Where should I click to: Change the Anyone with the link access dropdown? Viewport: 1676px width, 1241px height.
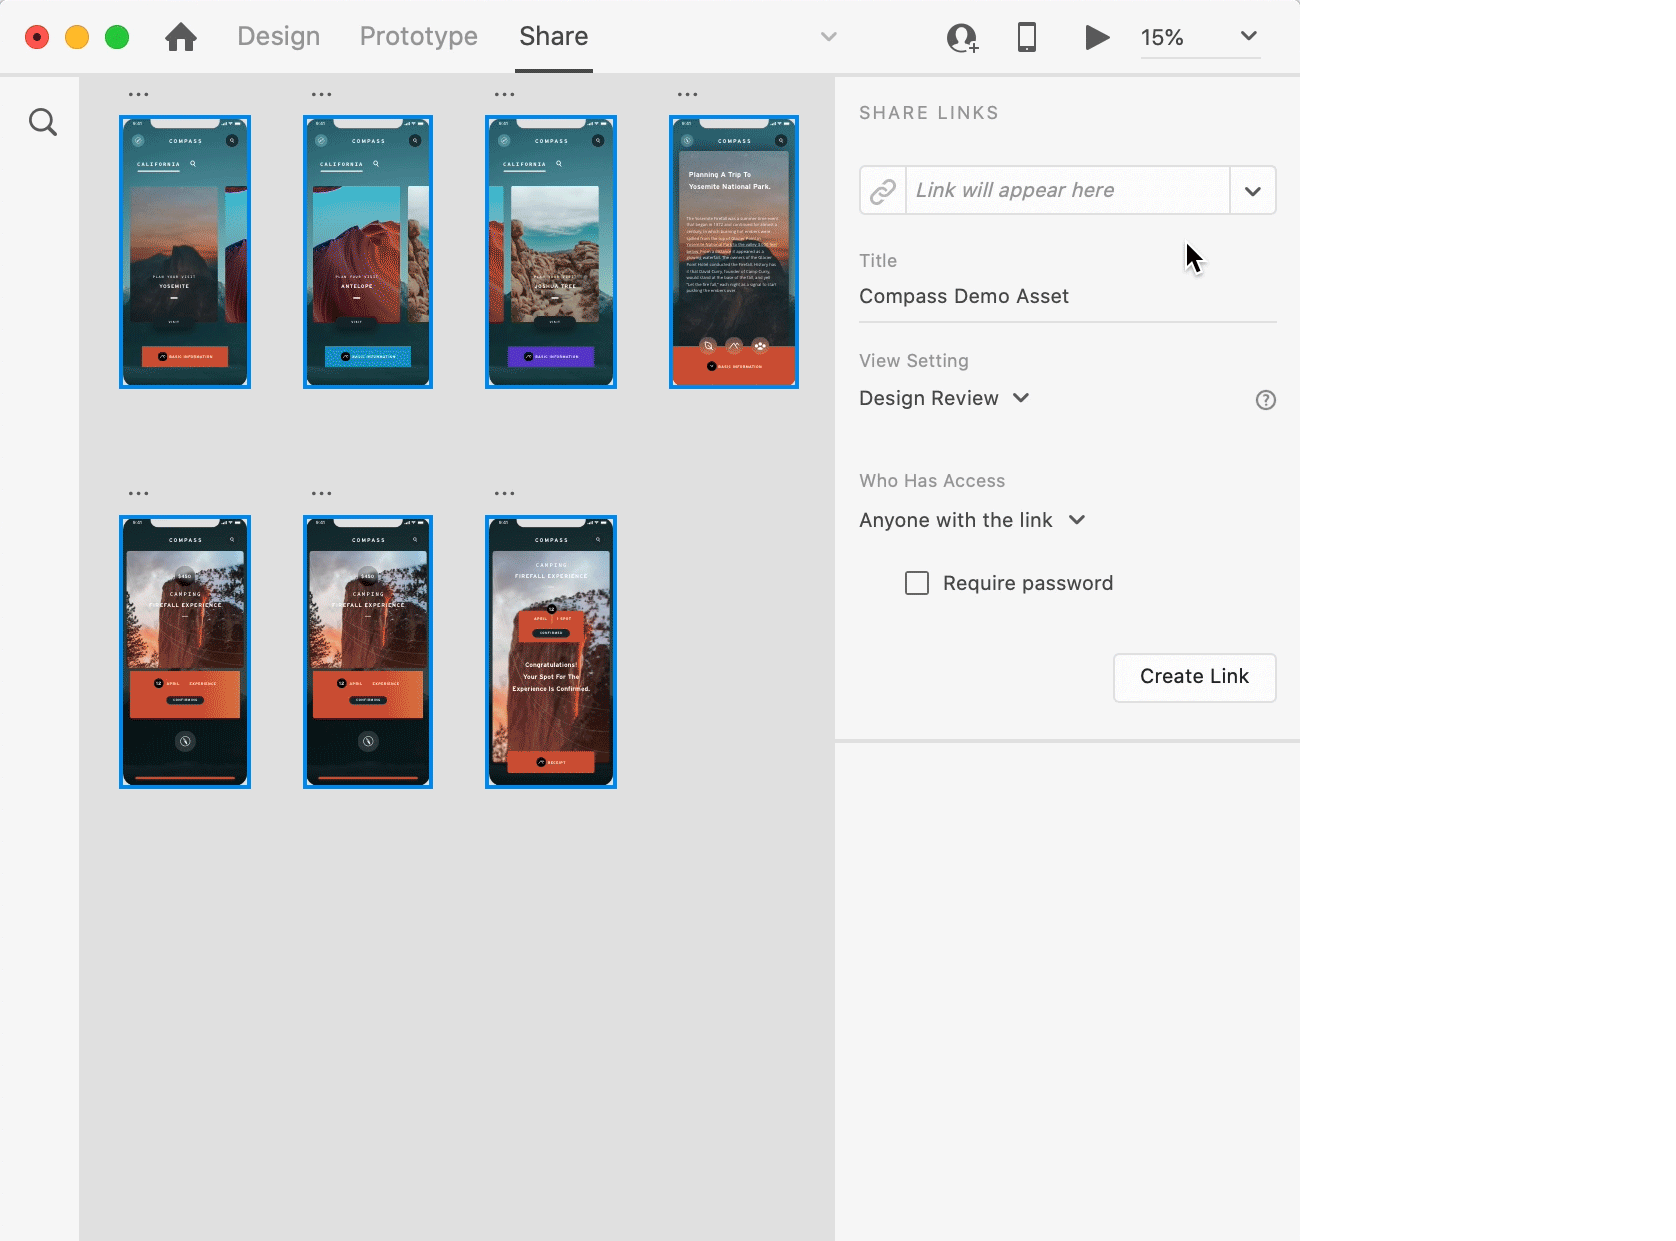[972, 520]
